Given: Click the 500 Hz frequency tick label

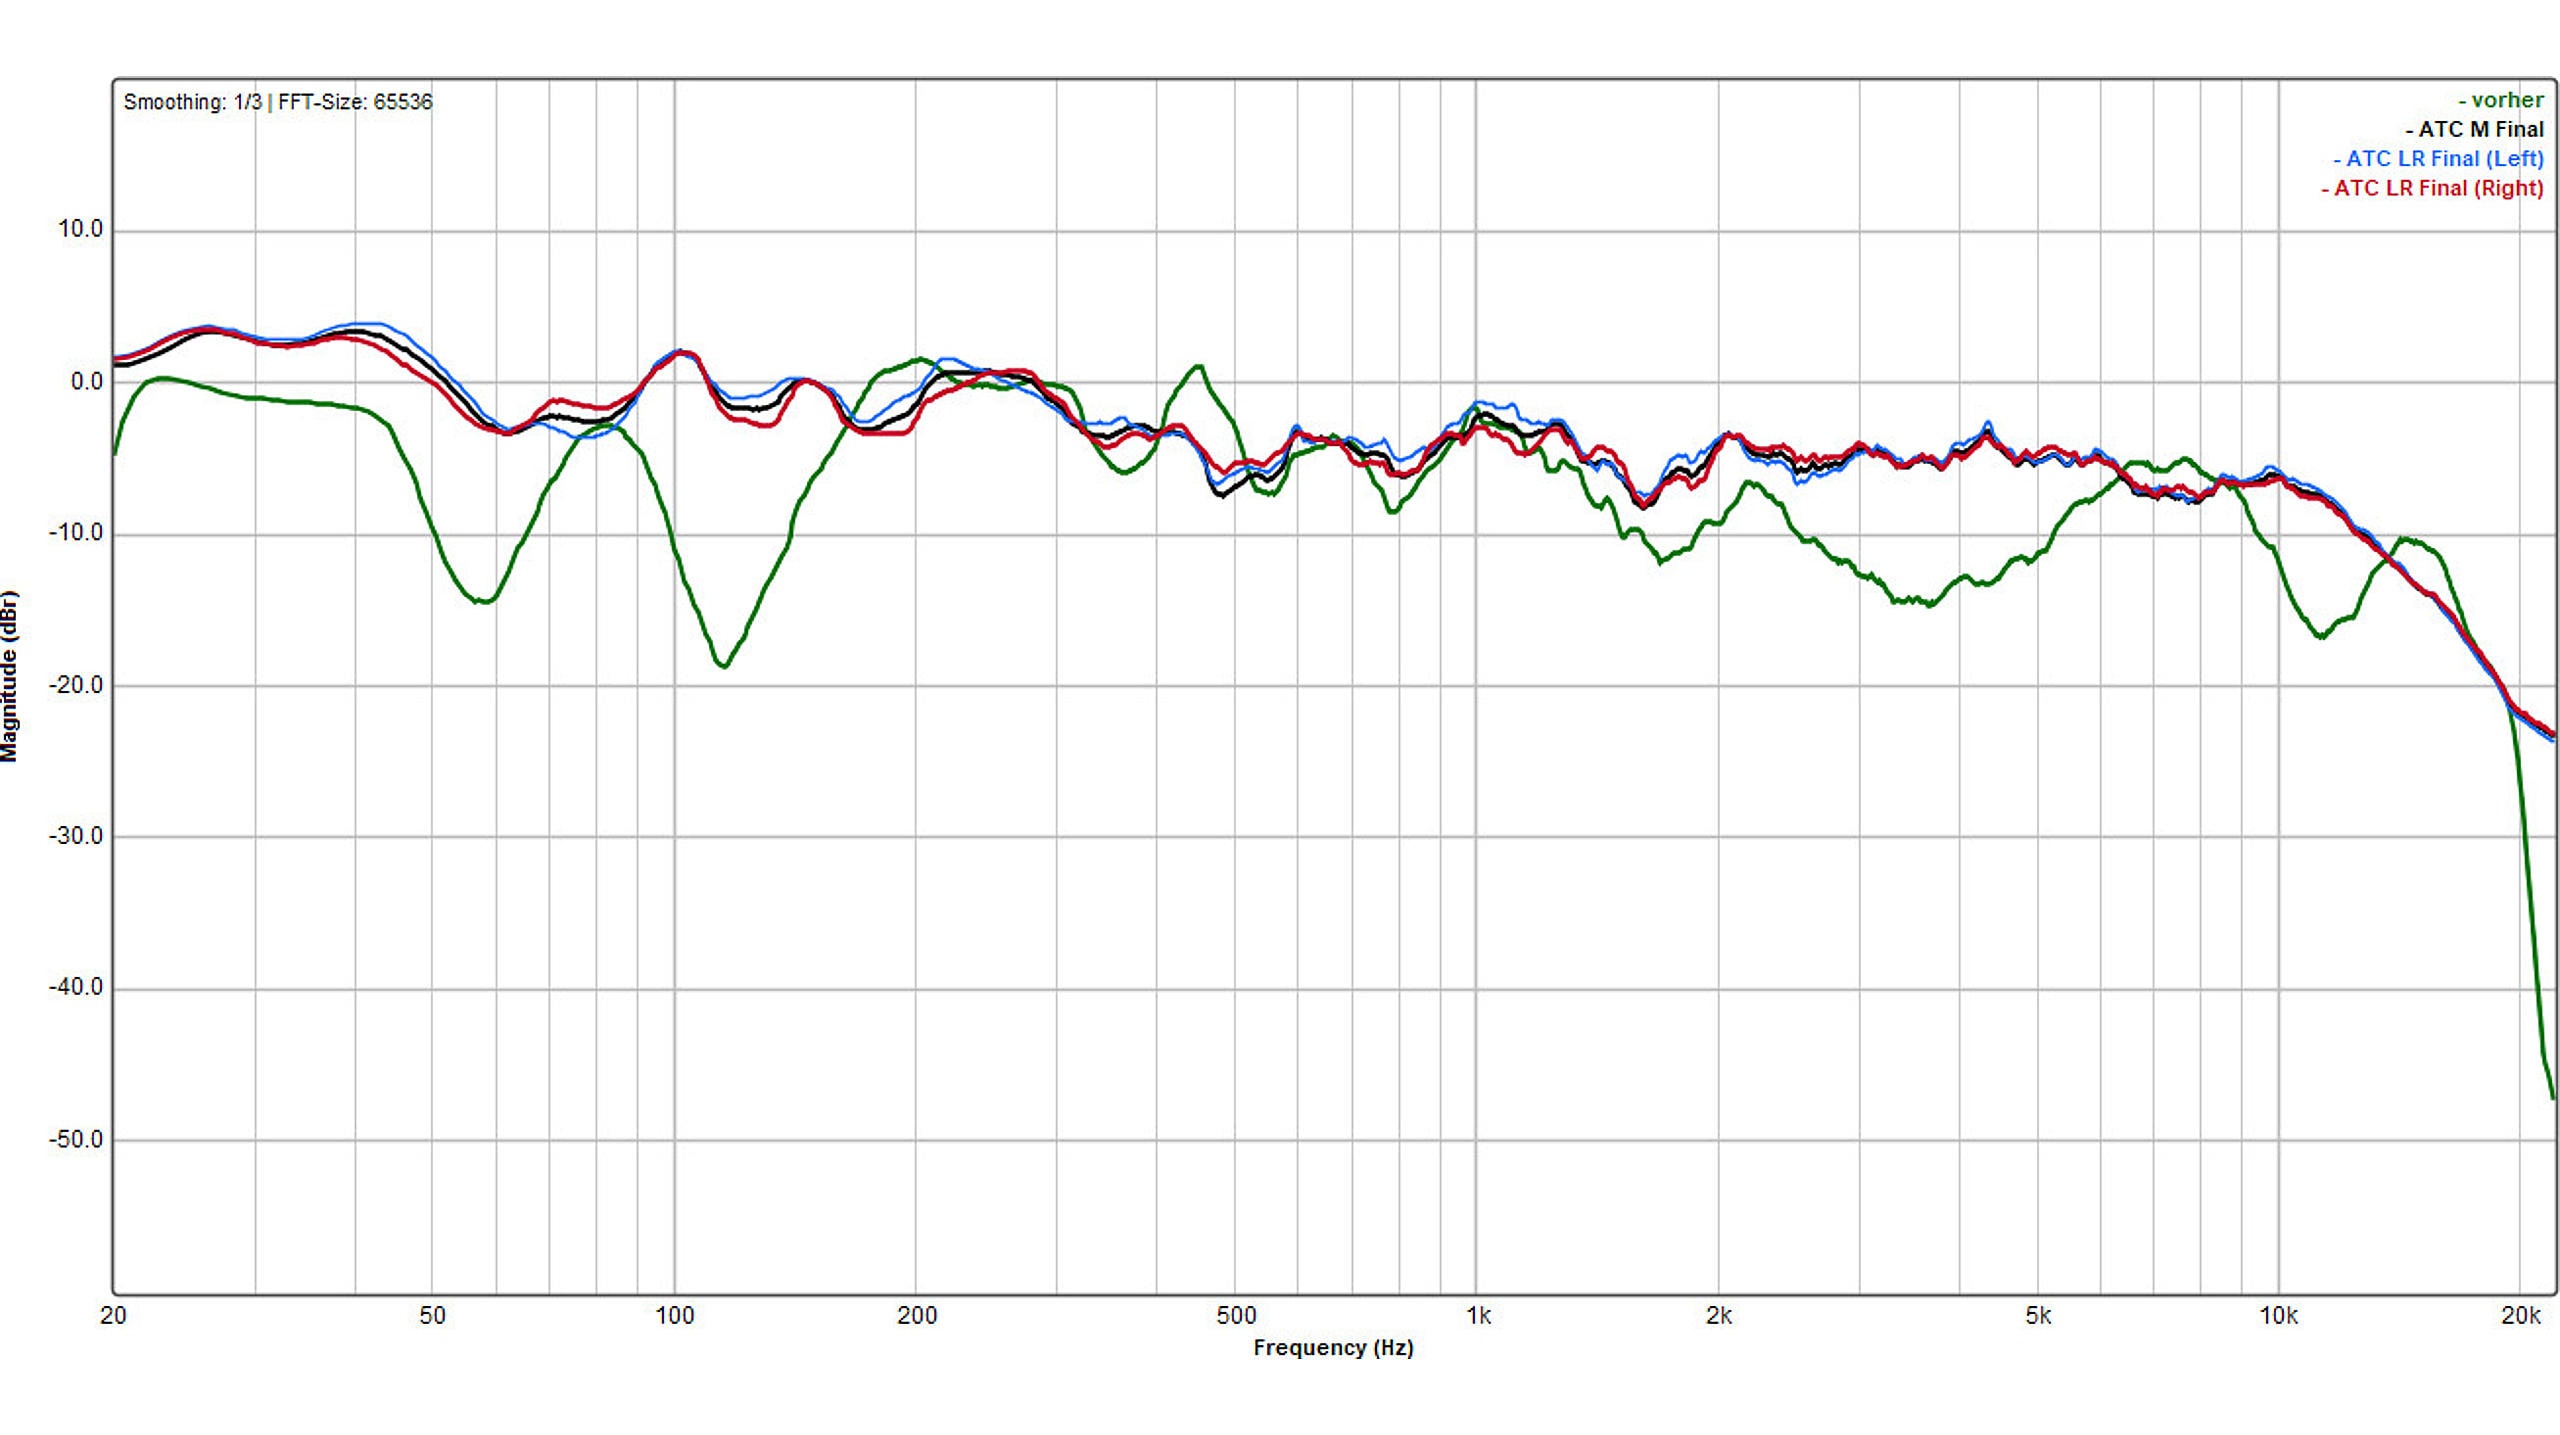Looking at the screenshot, I should [x=1236, y=1316].
